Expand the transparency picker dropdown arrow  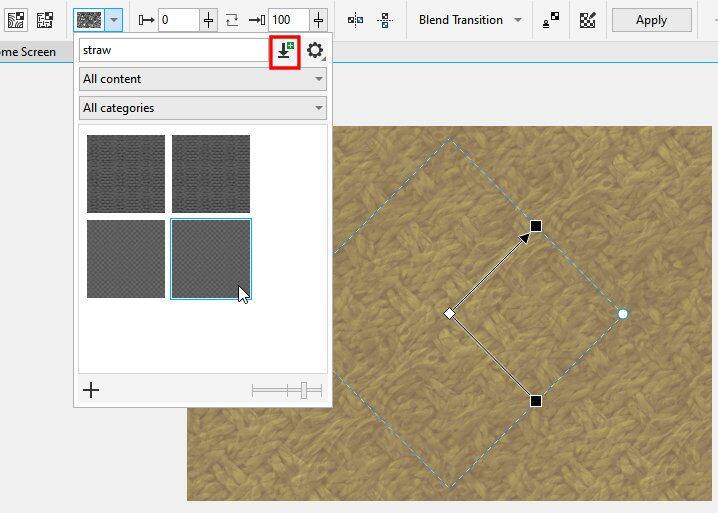pos(114,20)
